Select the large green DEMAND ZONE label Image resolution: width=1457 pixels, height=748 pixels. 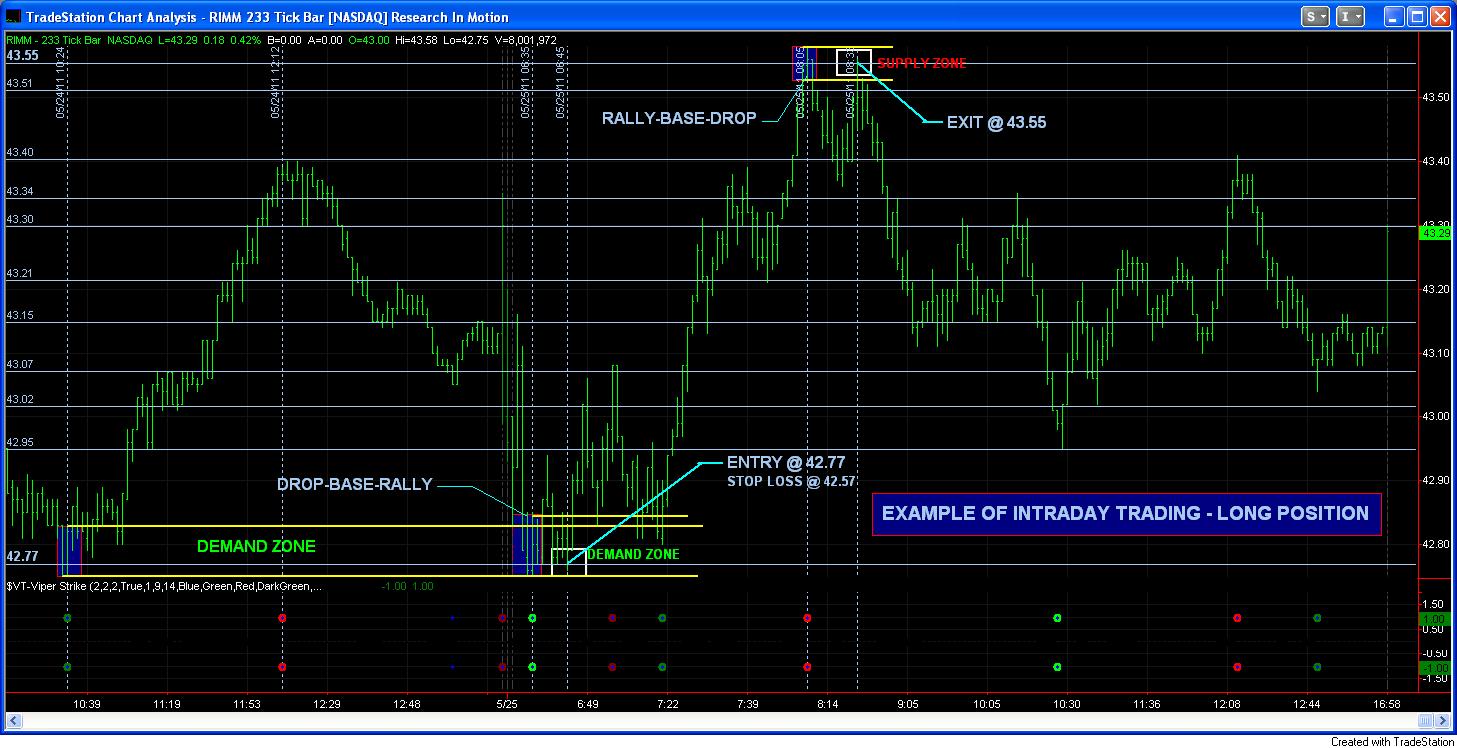coord(256,546)
